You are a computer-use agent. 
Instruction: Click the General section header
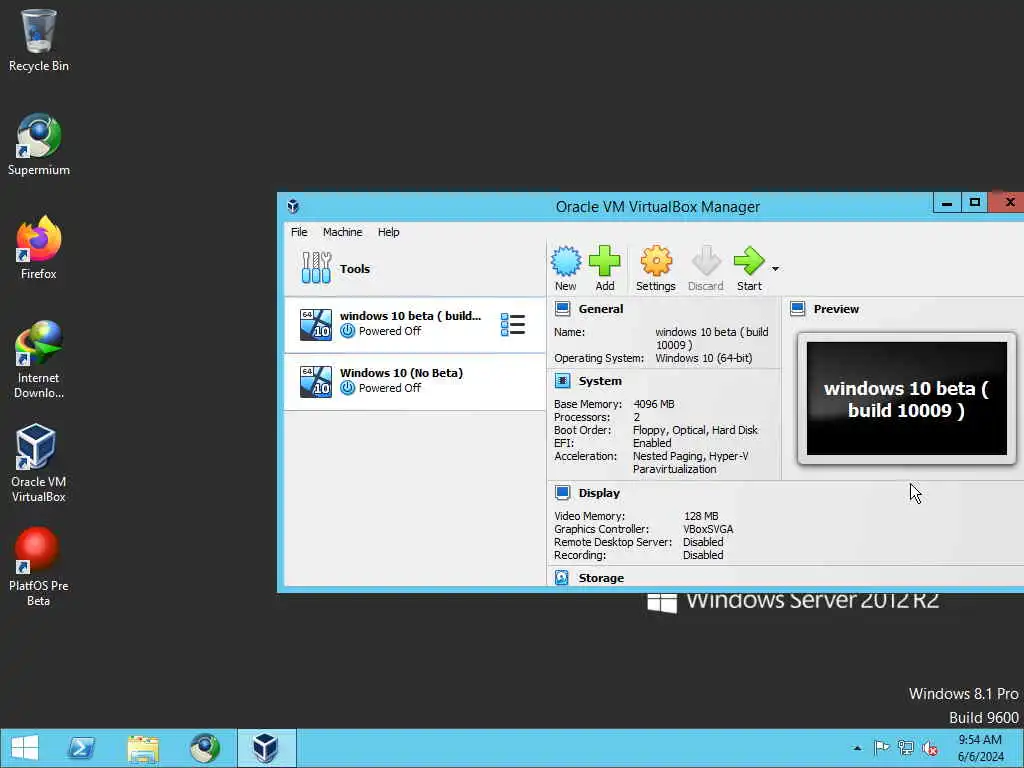600,309
